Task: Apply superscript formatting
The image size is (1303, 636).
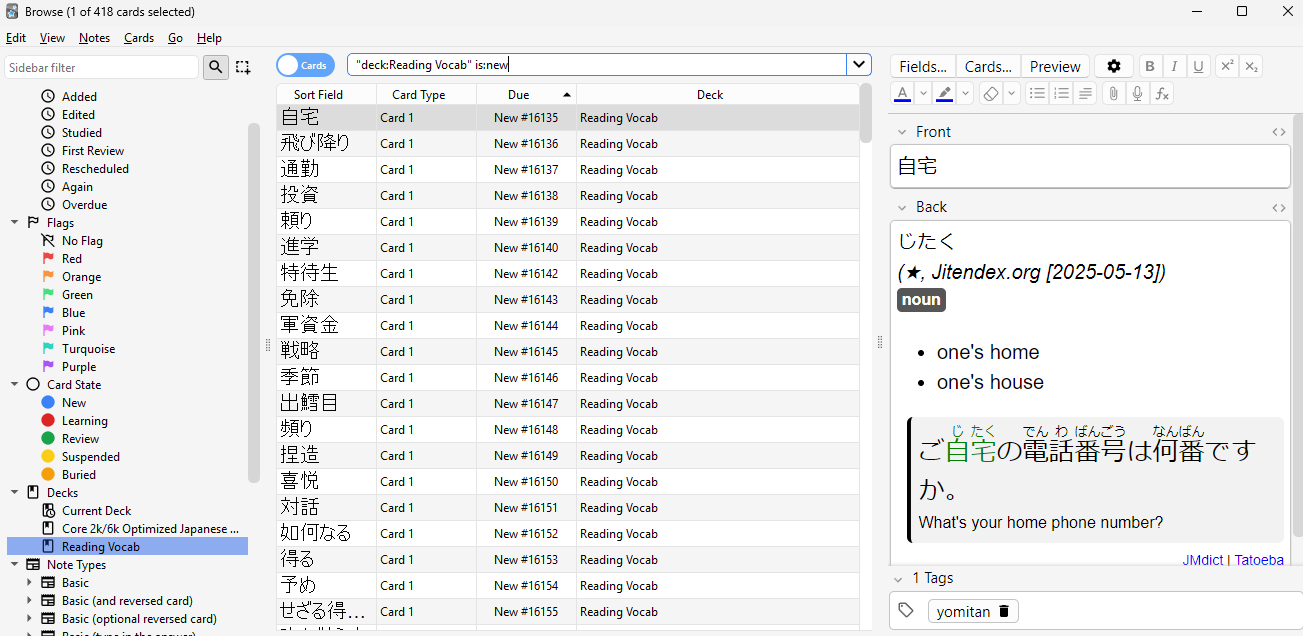Action: (x=1227, y=66)
